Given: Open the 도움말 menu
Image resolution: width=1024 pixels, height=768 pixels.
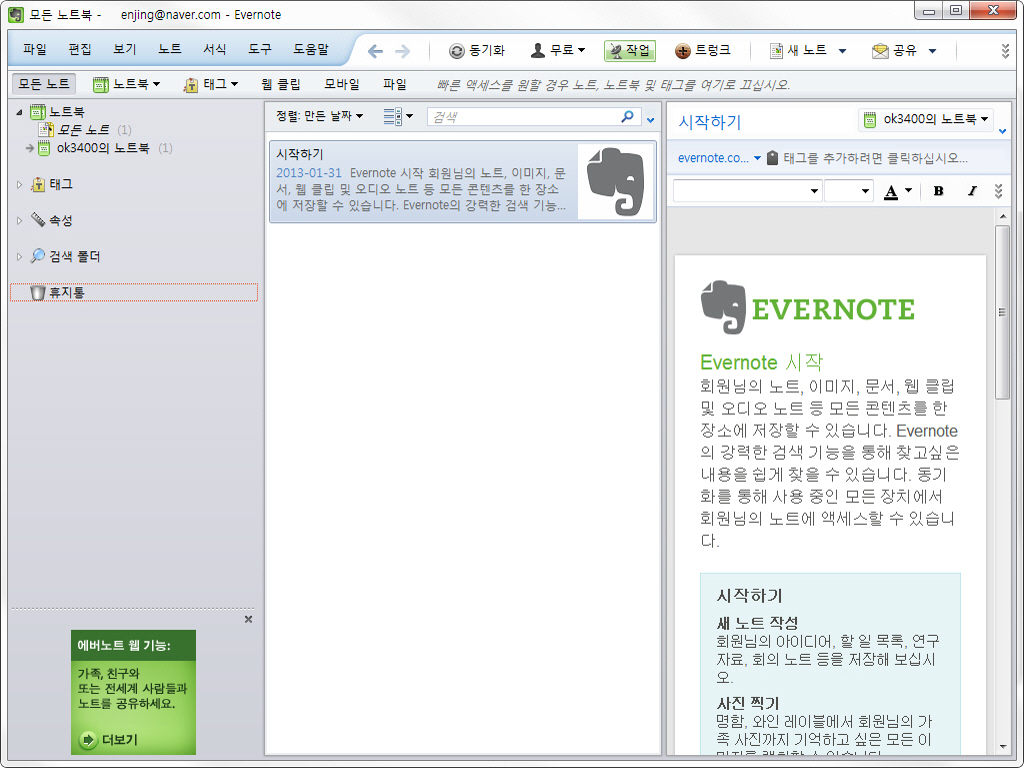Looking at the screenshot, I should pyautogui.click(x=311, y=49).
